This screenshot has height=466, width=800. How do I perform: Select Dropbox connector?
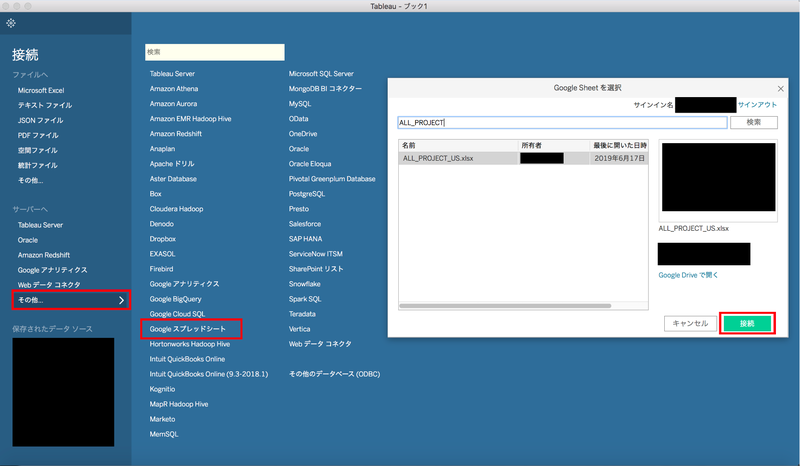[163, 239]
